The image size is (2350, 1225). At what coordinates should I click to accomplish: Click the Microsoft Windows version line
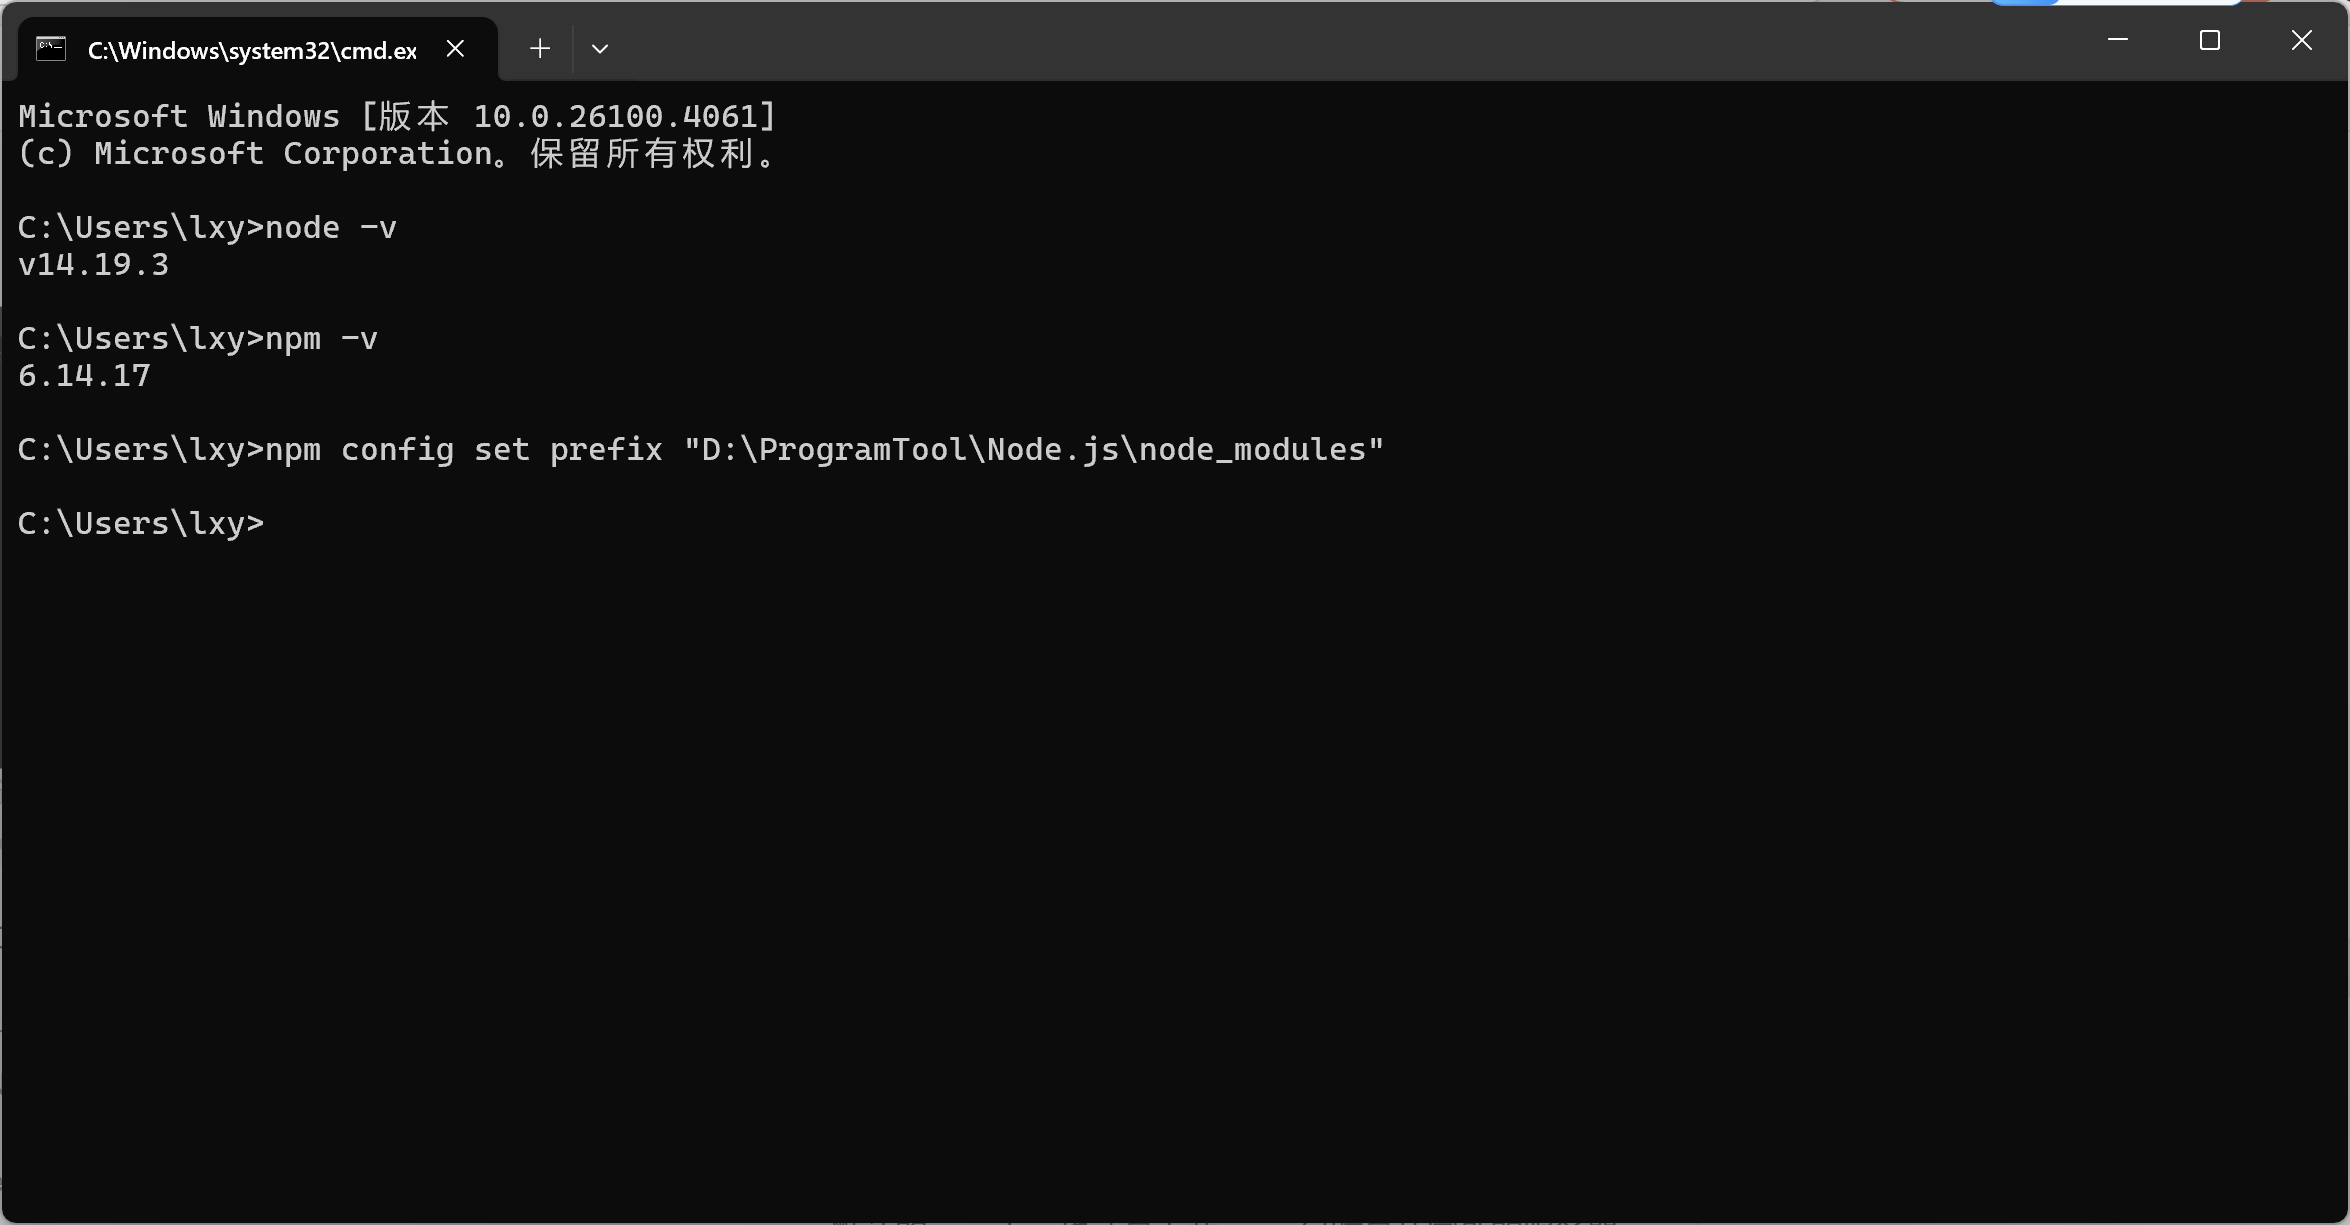398,116
